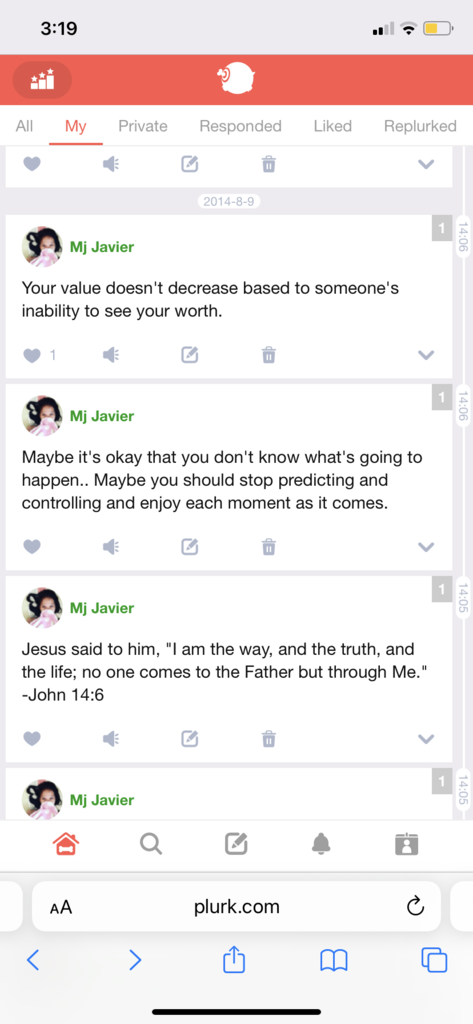Expand options chevron on John 14:6 post
Screen dimensions: 473x1024
tap(426, 739)
